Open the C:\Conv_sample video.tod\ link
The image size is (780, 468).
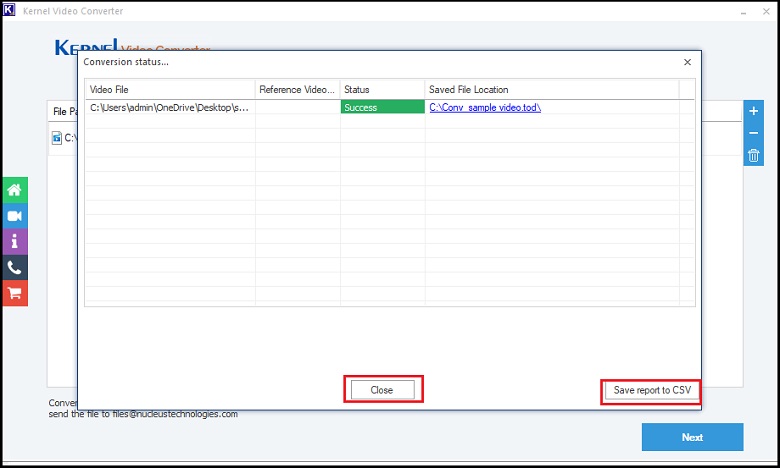(485, 107)
